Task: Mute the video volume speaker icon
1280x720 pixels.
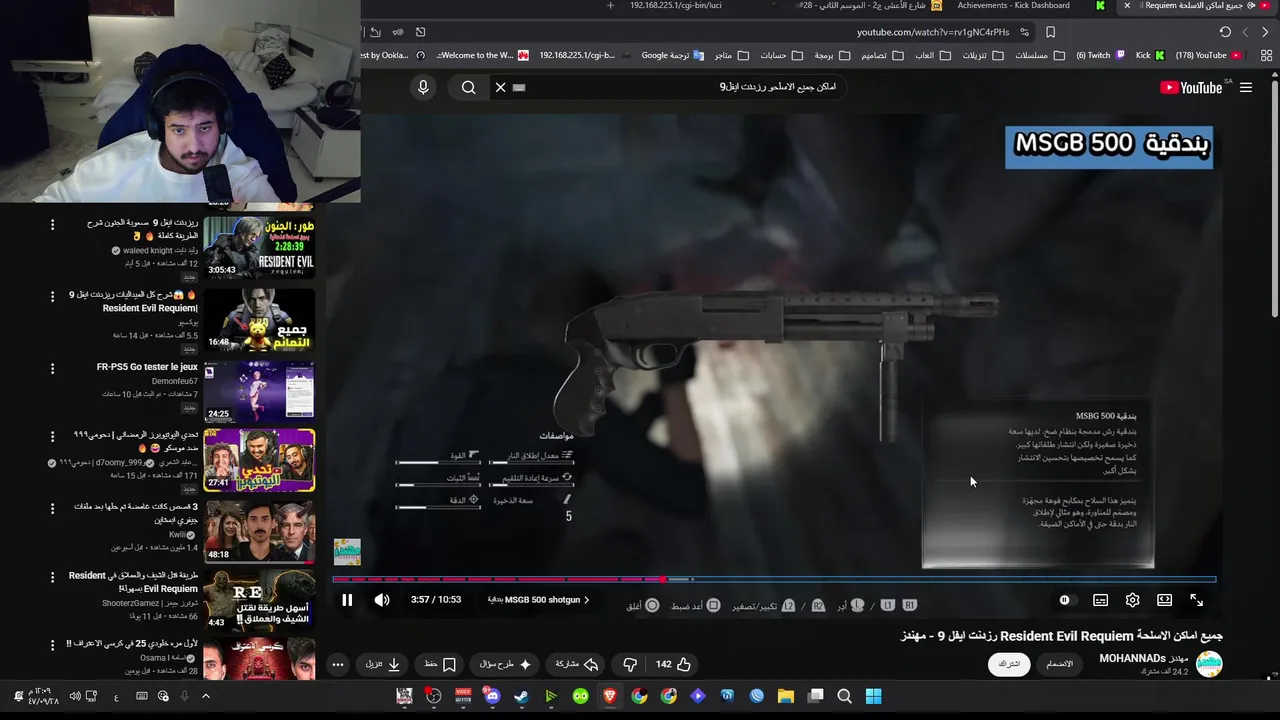Action: 382,600
